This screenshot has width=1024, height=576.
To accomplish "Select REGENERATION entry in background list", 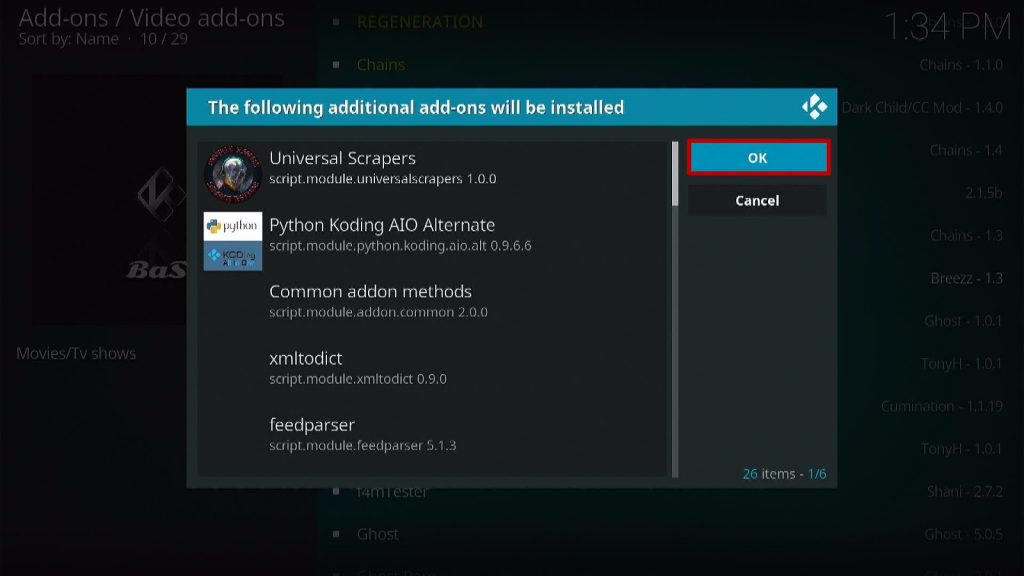I will pyautogui.click(x=420, y=22).
